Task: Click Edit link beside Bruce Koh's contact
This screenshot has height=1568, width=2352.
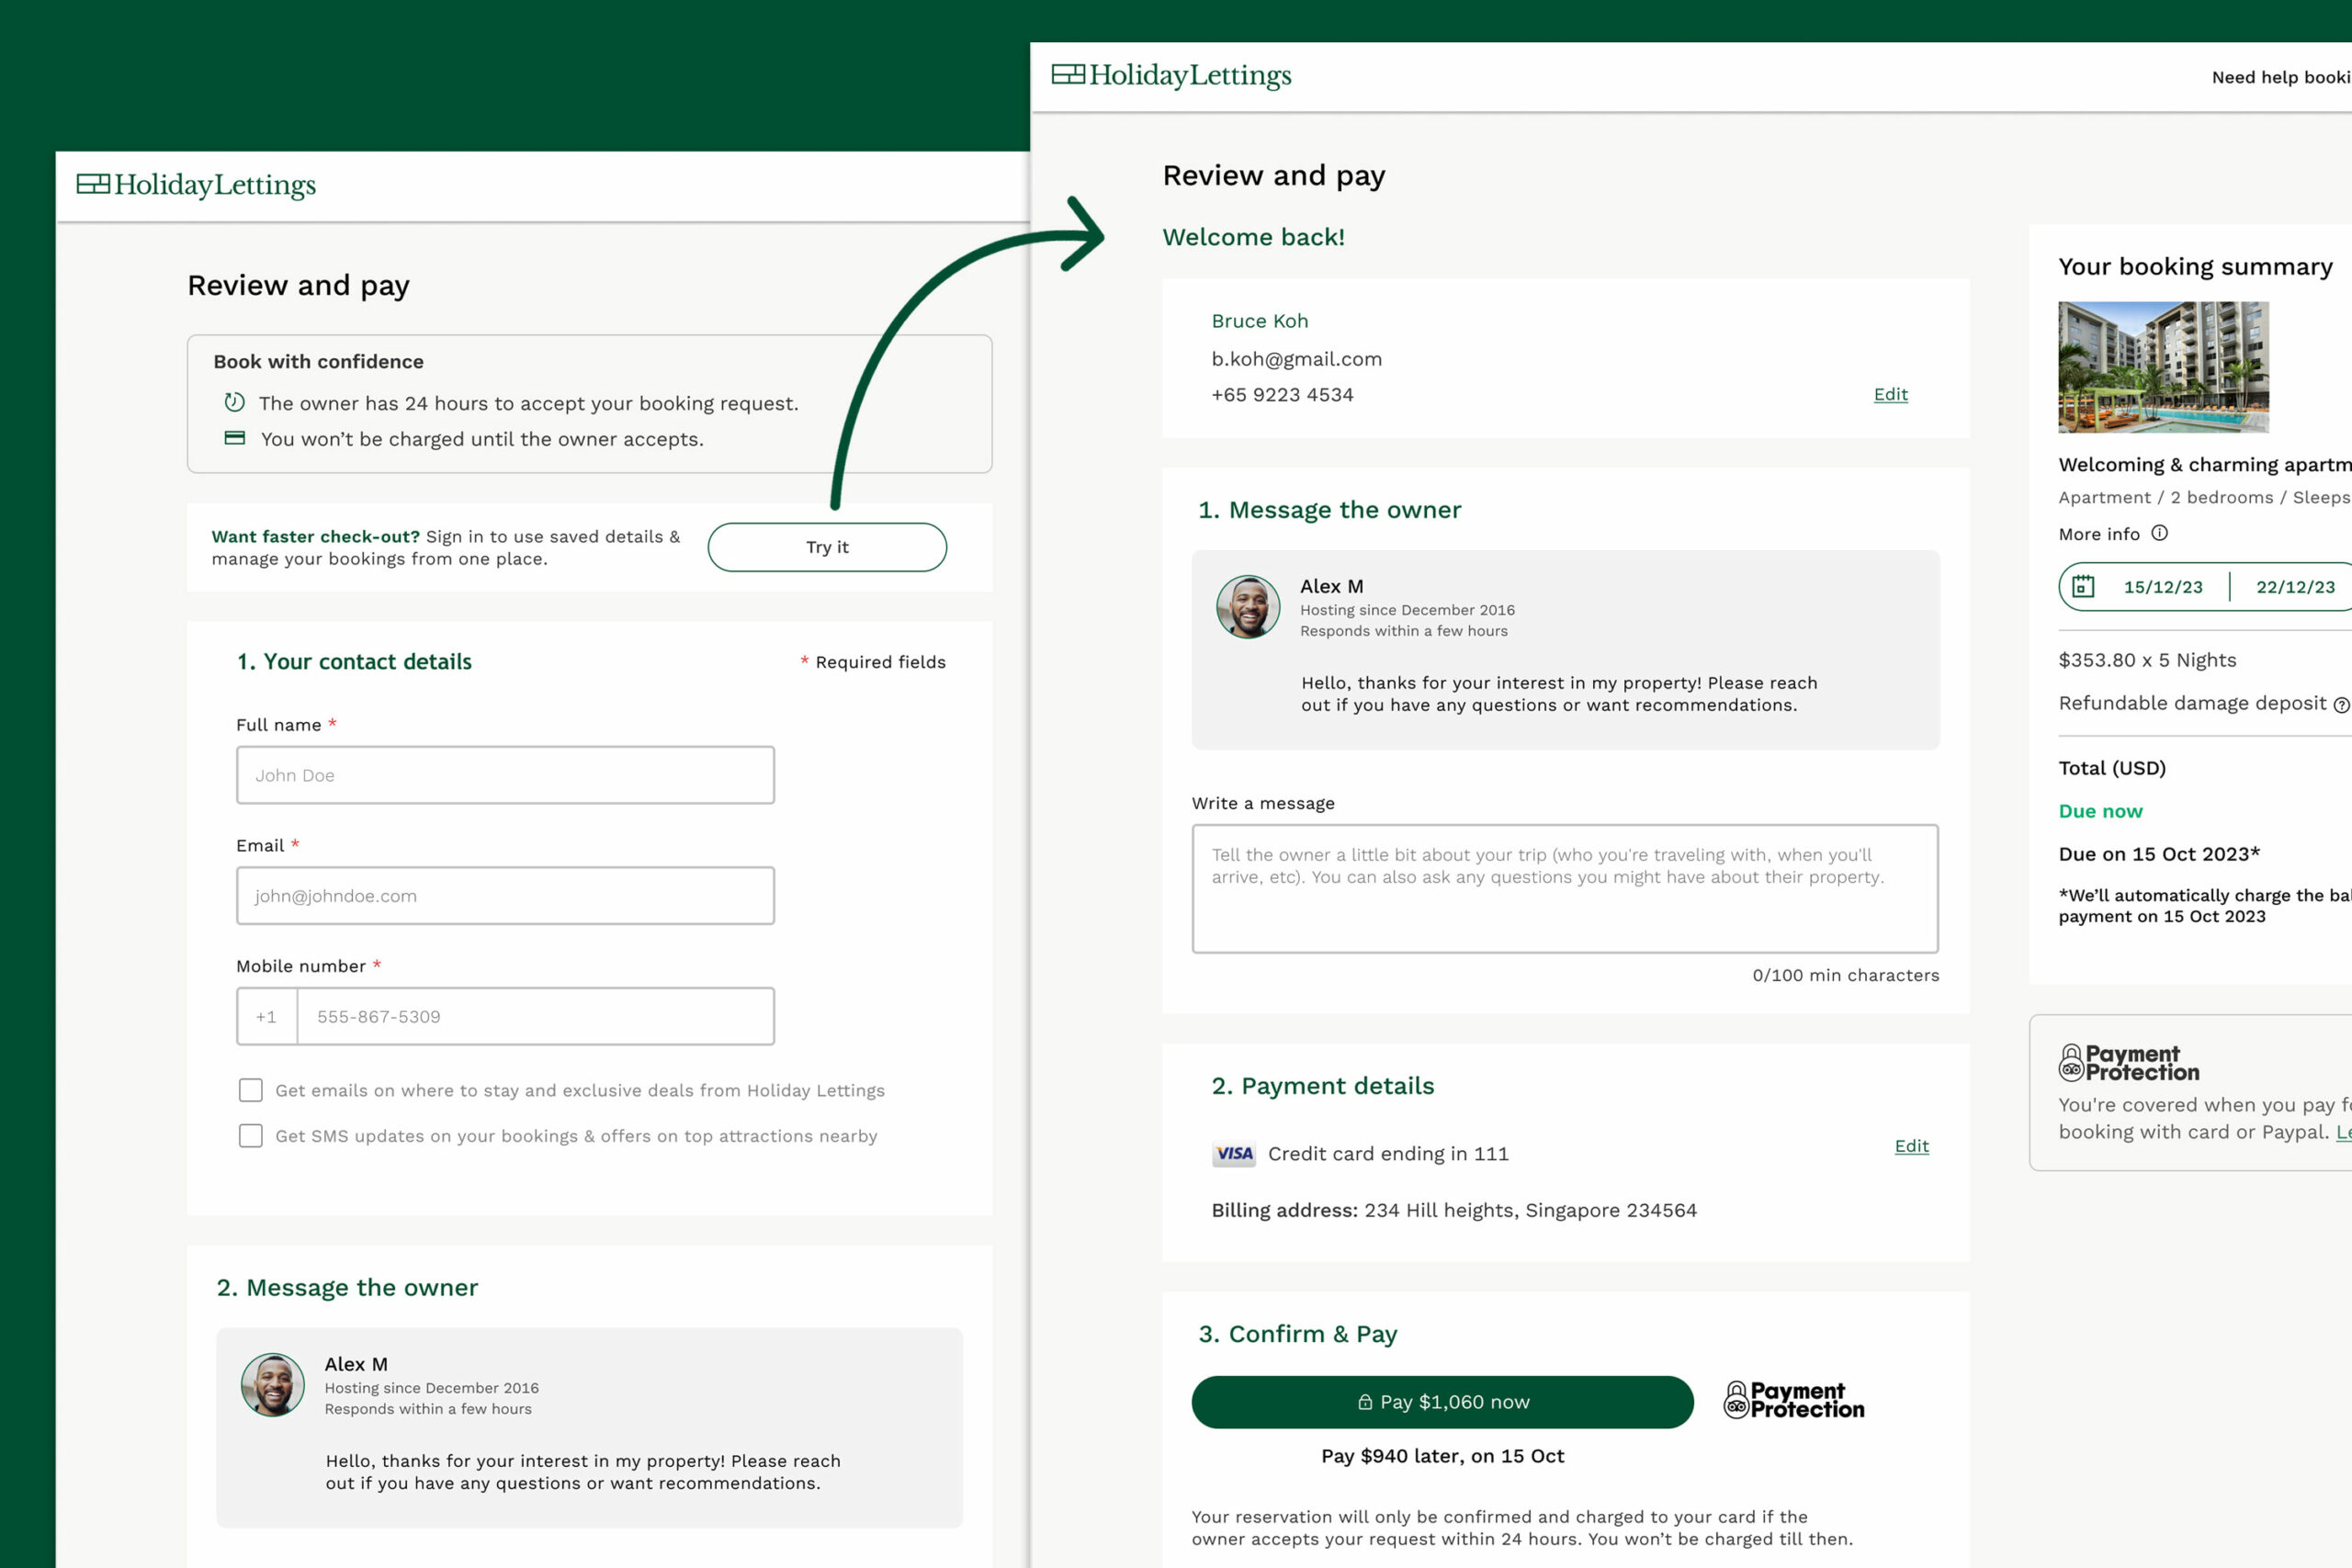Action: (1890, 394)
